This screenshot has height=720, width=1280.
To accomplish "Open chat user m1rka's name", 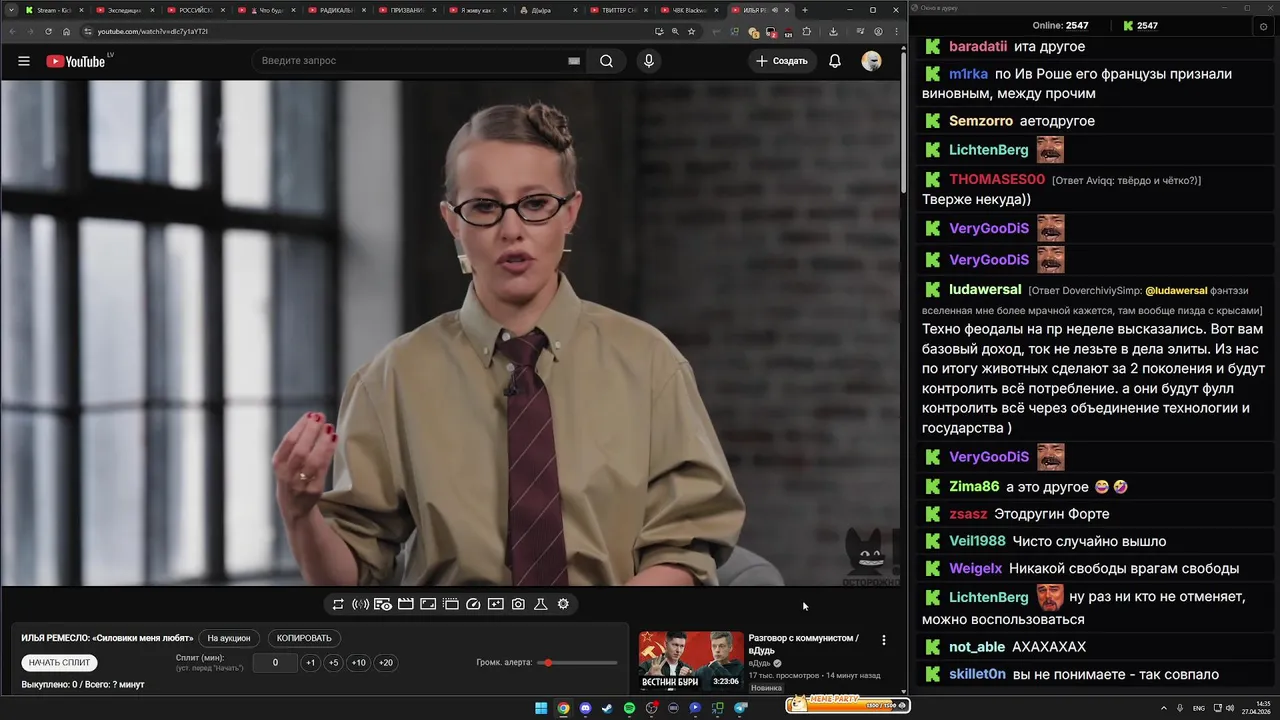I will coord(968,74).
